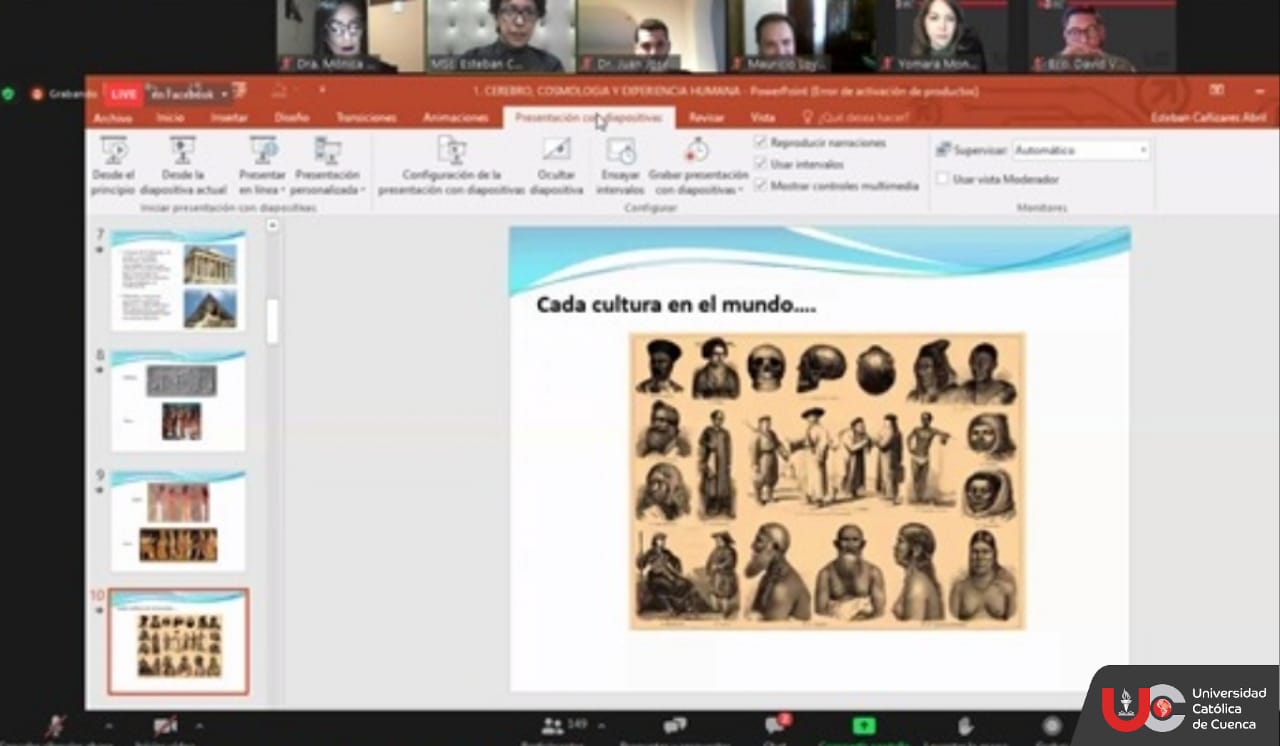Click the PowerPoint ribbon display options button
1280x746 pixels.
1216,90
